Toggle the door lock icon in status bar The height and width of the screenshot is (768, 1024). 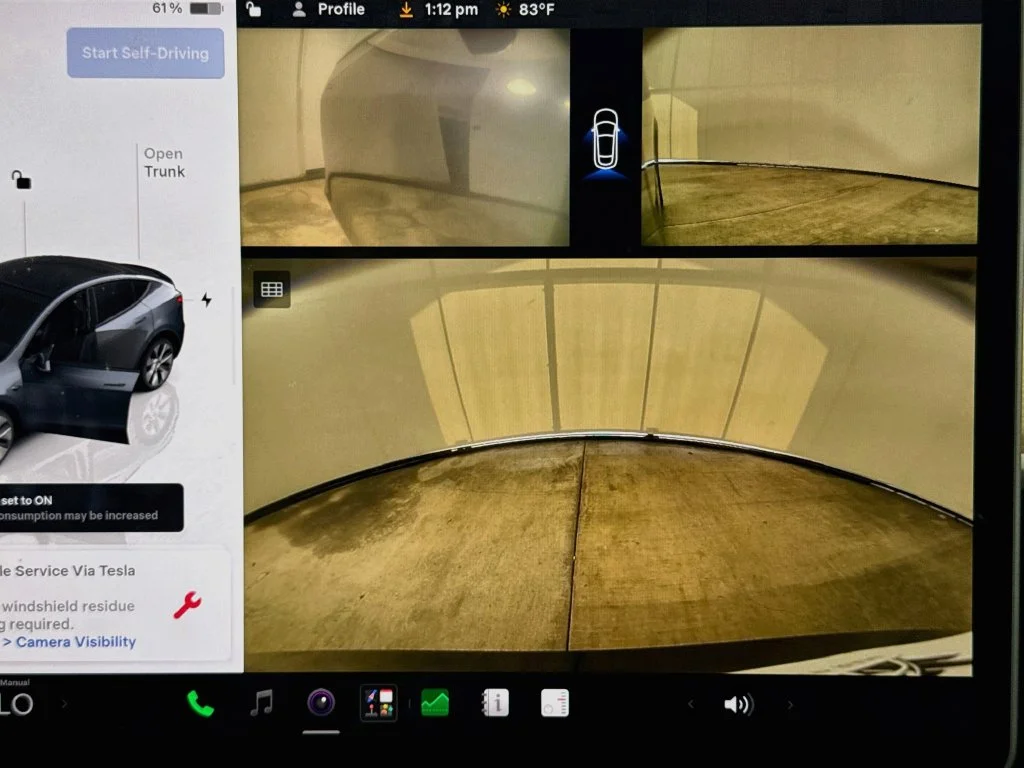click(x=253, y=9)
